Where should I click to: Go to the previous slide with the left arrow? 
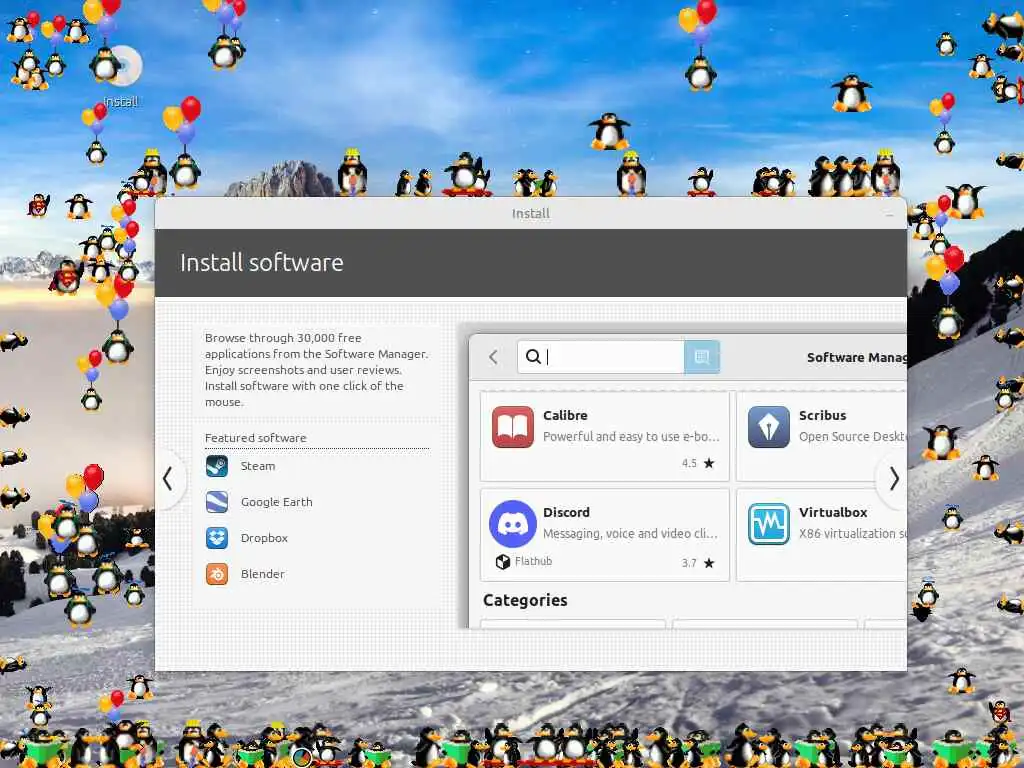tap(168, 479)
